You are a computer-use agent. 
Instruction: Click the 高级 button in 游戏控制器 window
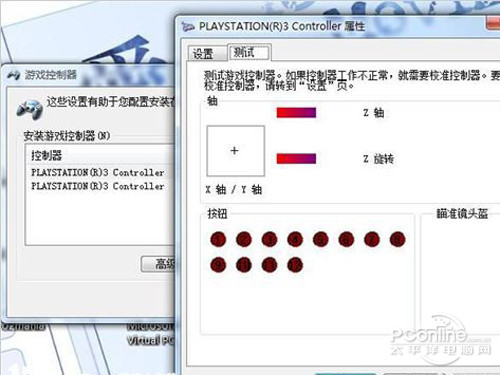159,264
